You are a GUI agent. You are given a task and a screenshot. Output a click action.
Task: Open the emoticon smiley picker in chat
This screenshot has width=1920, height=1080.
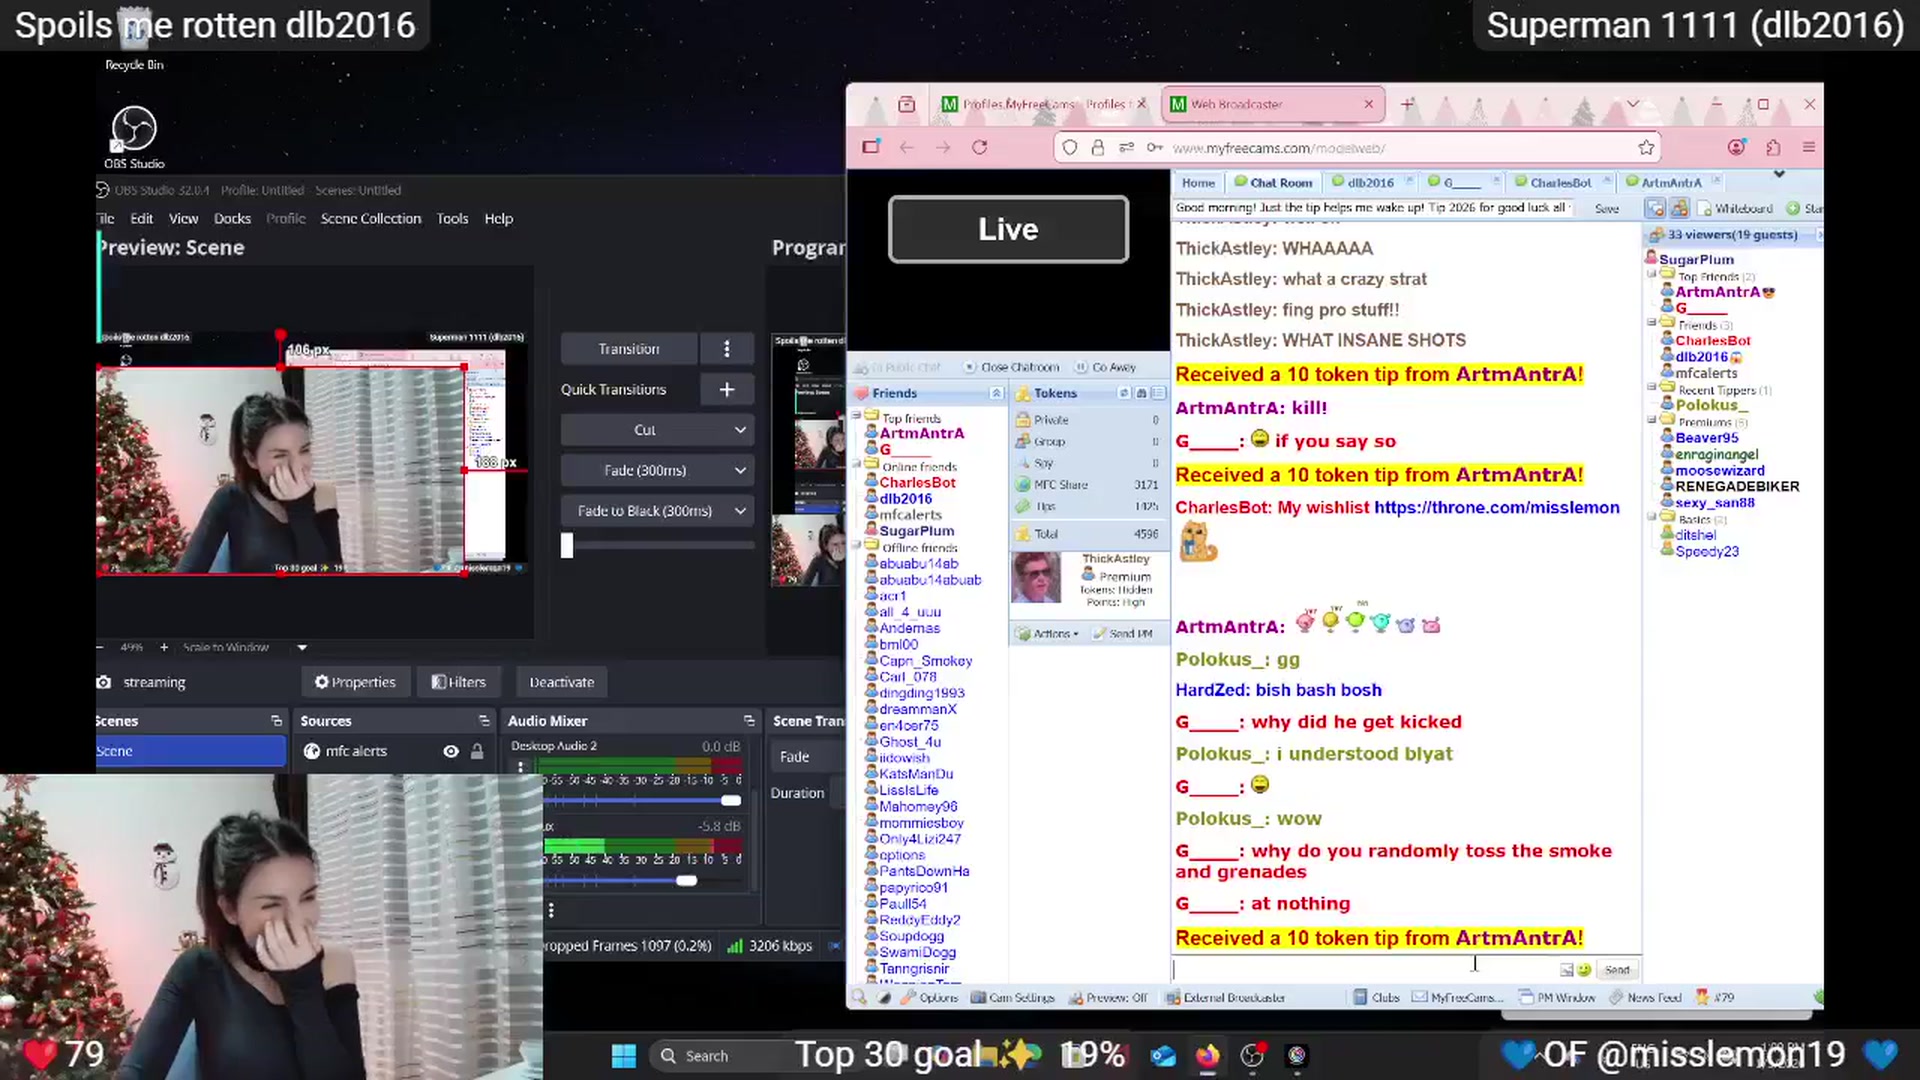pos(1584,970)
